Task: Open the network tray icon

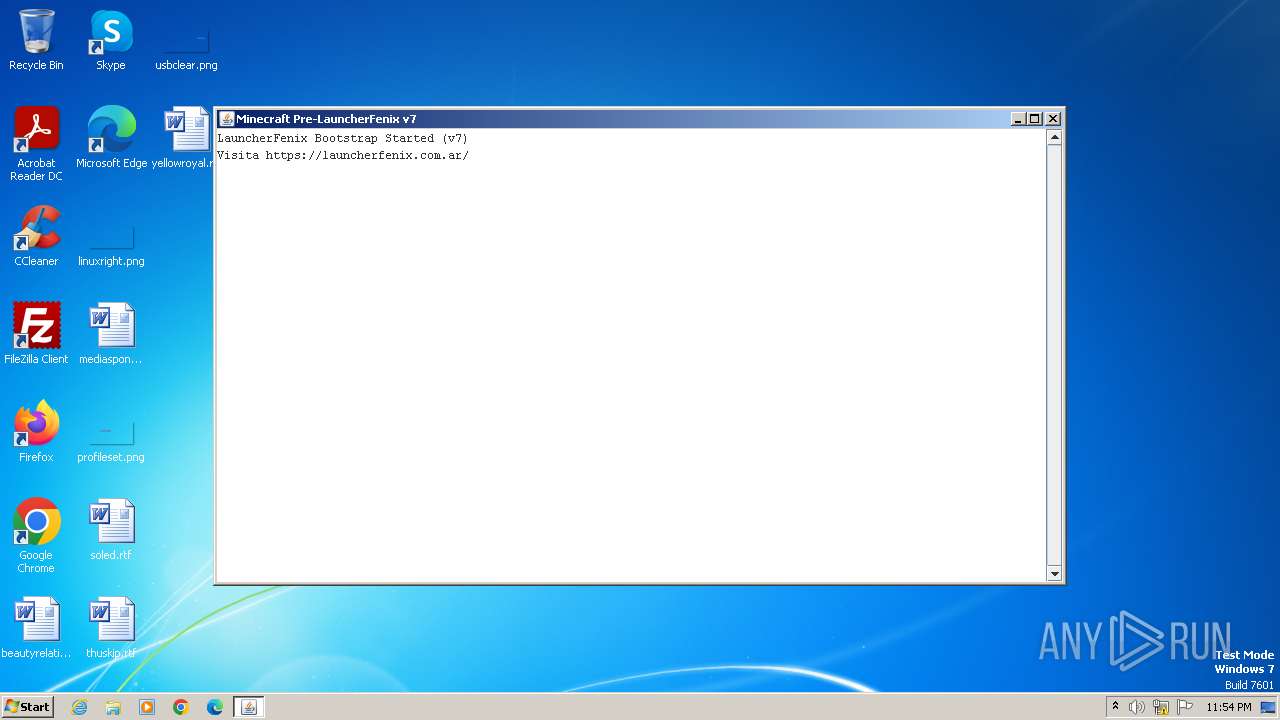Action: pos(1161,707)
